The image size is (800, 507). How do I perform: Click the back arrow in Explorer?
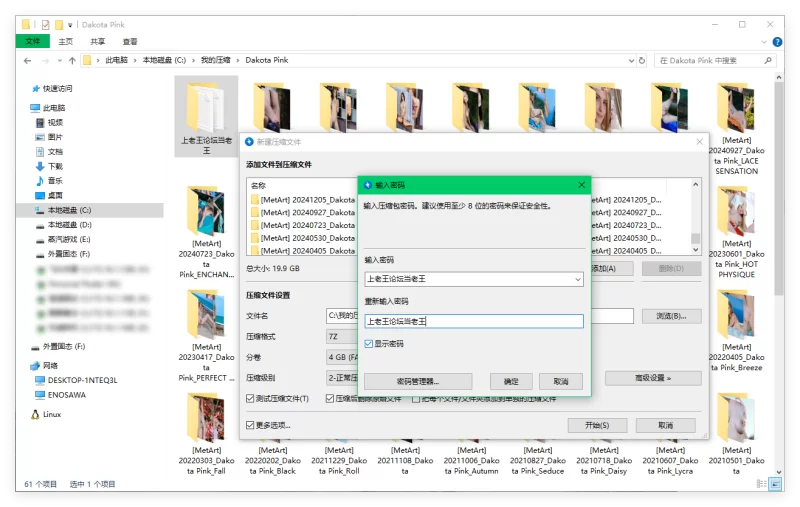click(x=28, y=61)
